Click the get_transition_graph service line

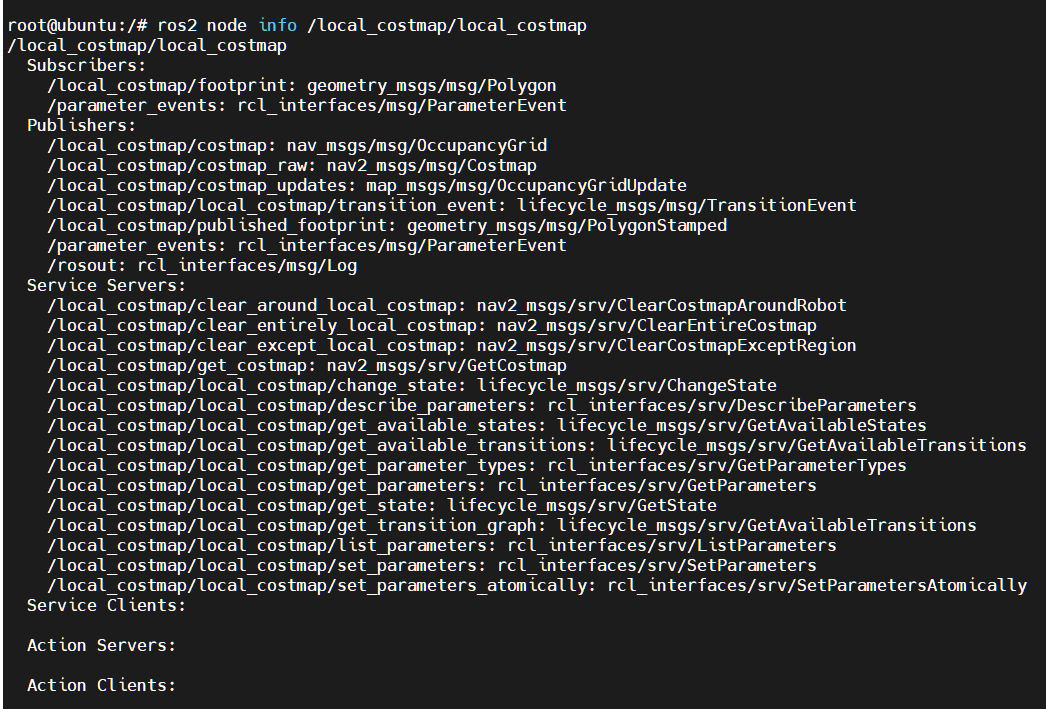(x=512, y=526)
